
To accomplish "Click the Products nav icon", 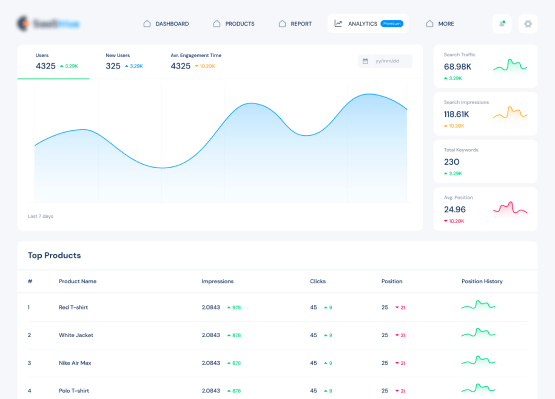I will coord(217,24).
